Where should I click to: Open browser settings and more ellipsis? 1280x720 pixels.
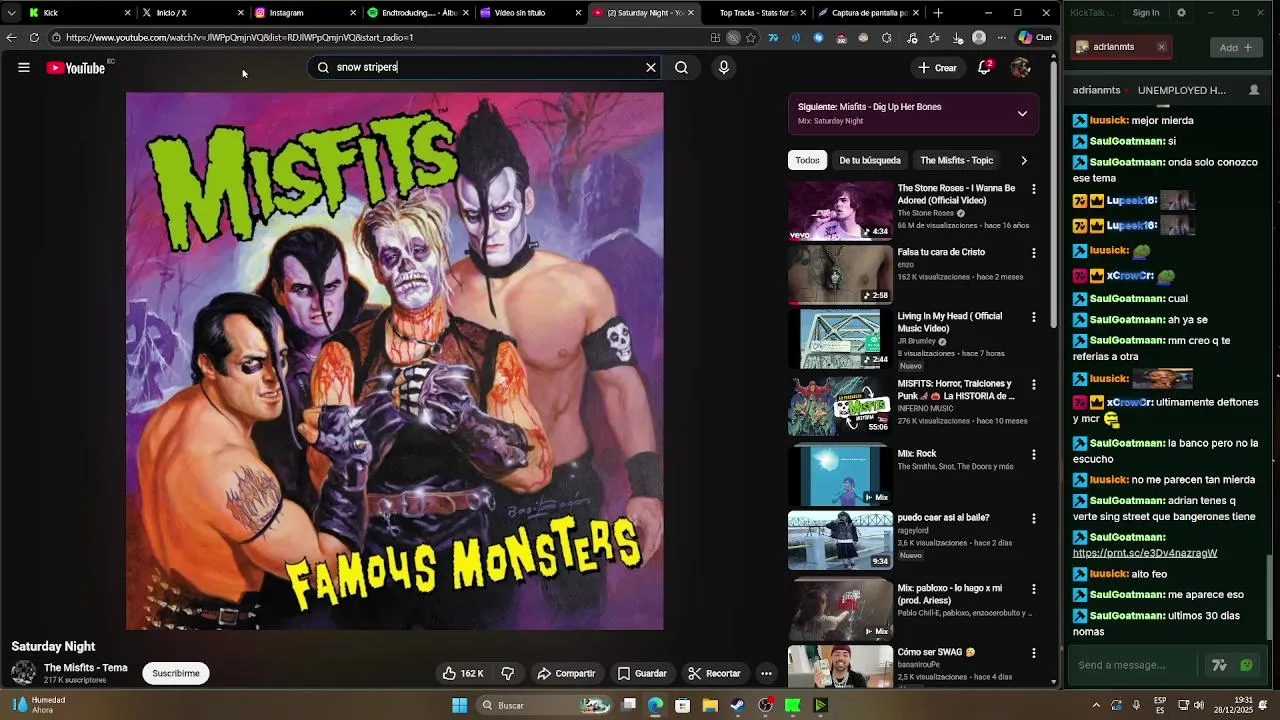[x=1001, y=38]
